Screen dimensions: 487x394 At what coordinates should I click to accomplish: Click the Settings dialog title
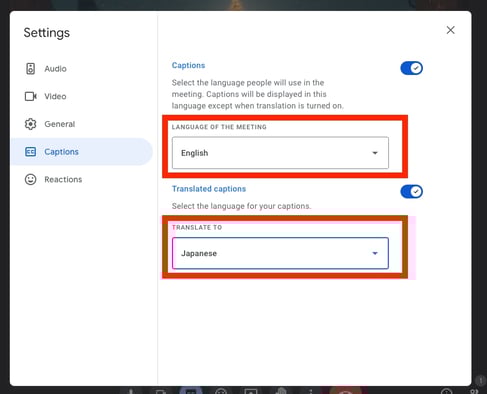click(47, 33)
